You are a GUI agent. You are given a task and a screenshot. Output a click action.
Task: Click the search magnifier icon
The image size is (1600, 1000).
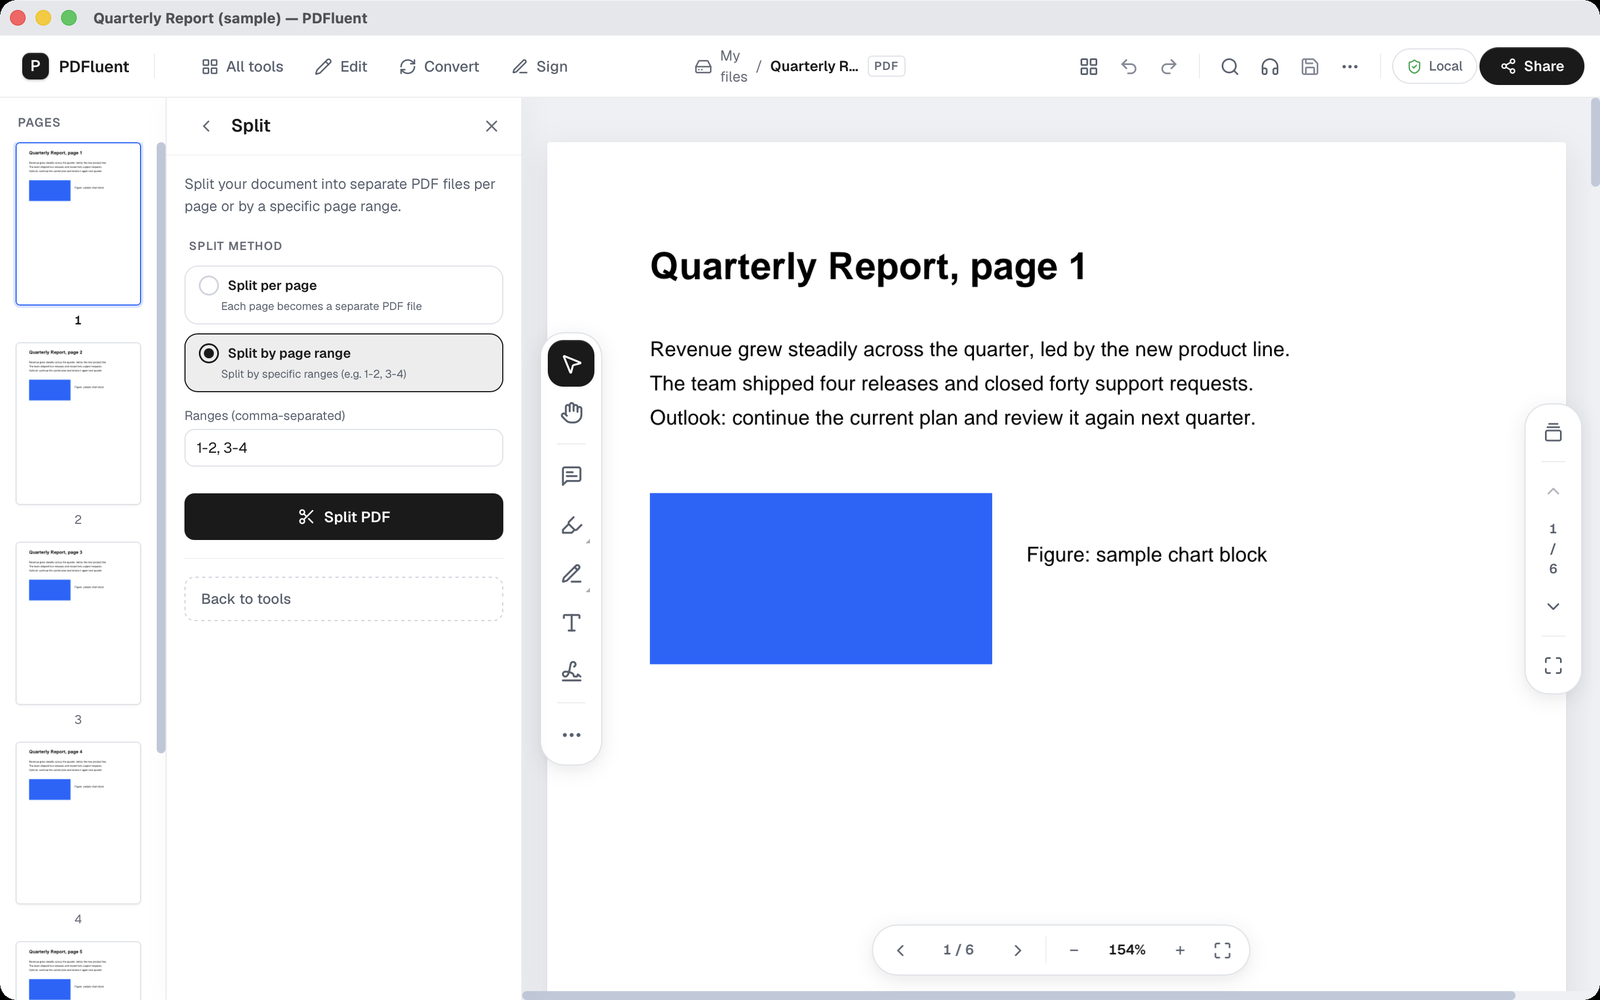pos(1230,66)
